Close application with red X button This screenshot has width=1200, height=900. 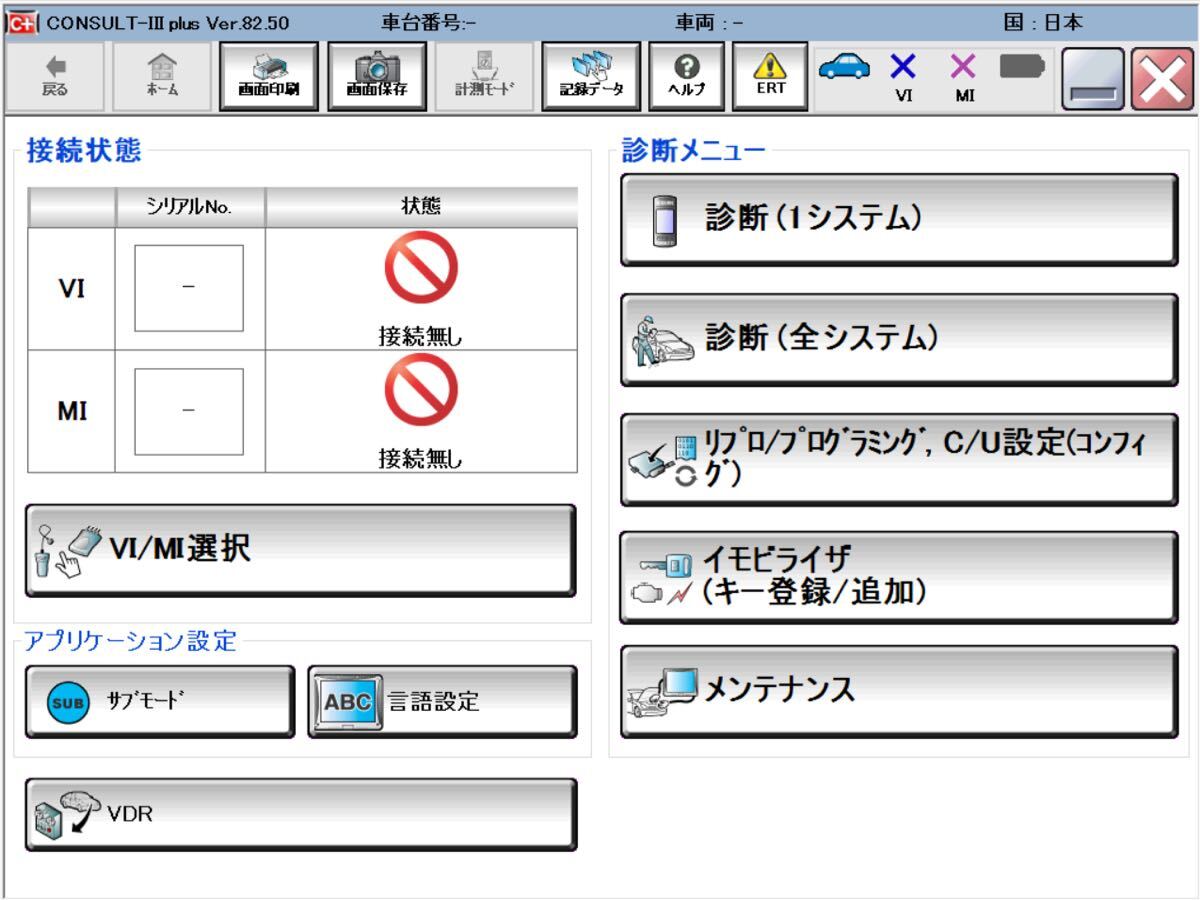(x=1162, y=78)
